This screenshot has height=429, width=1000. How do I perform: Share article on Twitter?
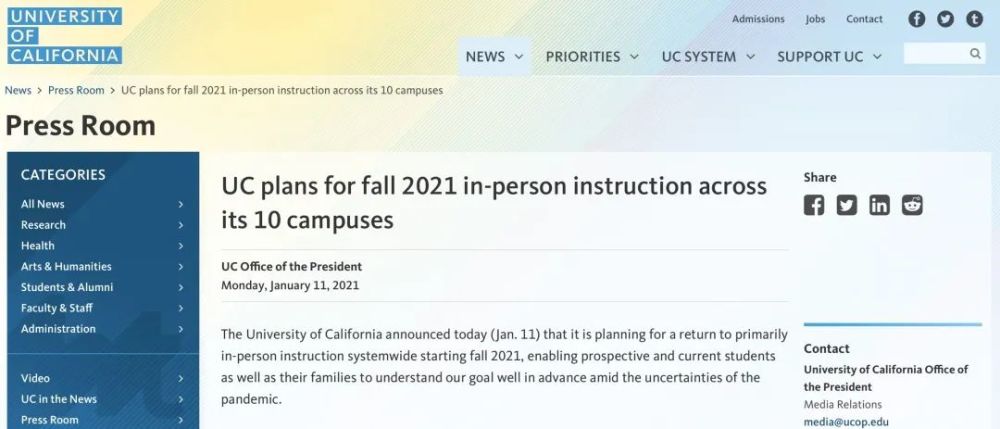tap(847, 205)
